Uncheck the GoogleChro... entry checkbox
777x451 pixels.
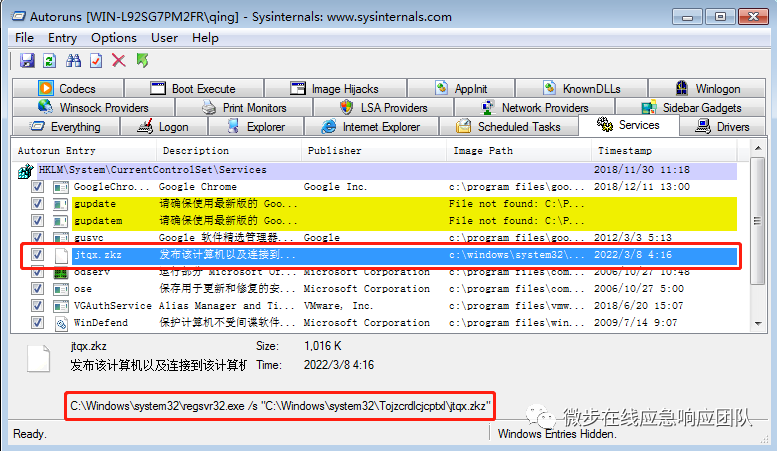coord(37,187)
